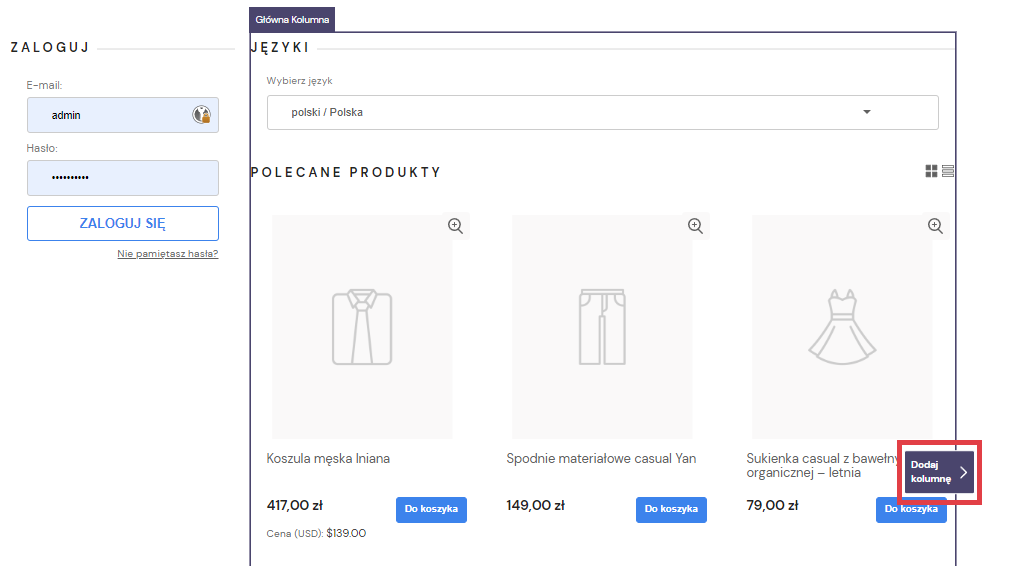1010x566 pixels.
Task: Expand the 'polski / Polska' language dropdown
Action: 602,112
